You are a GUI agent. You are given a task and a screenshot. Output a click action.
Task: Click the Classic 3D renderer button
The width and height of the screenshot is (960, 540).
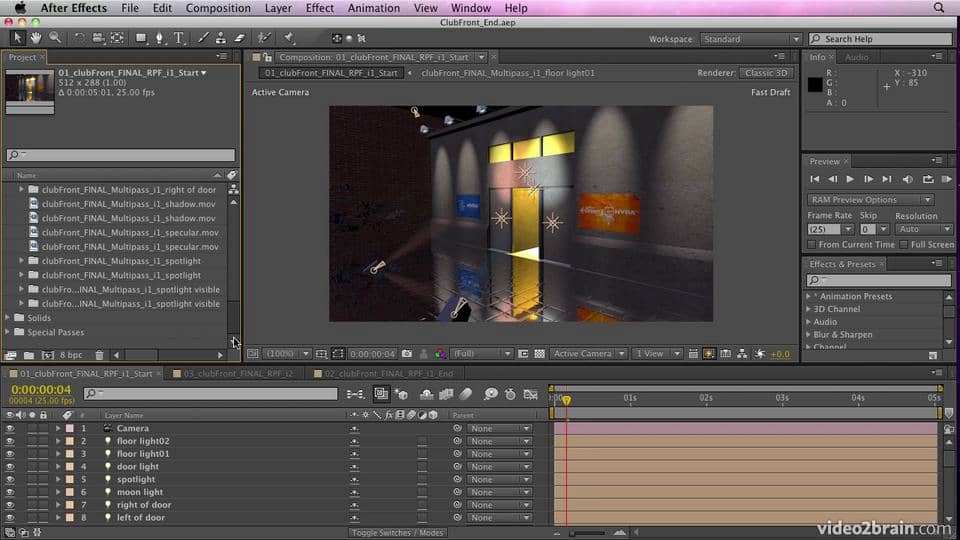766,73
